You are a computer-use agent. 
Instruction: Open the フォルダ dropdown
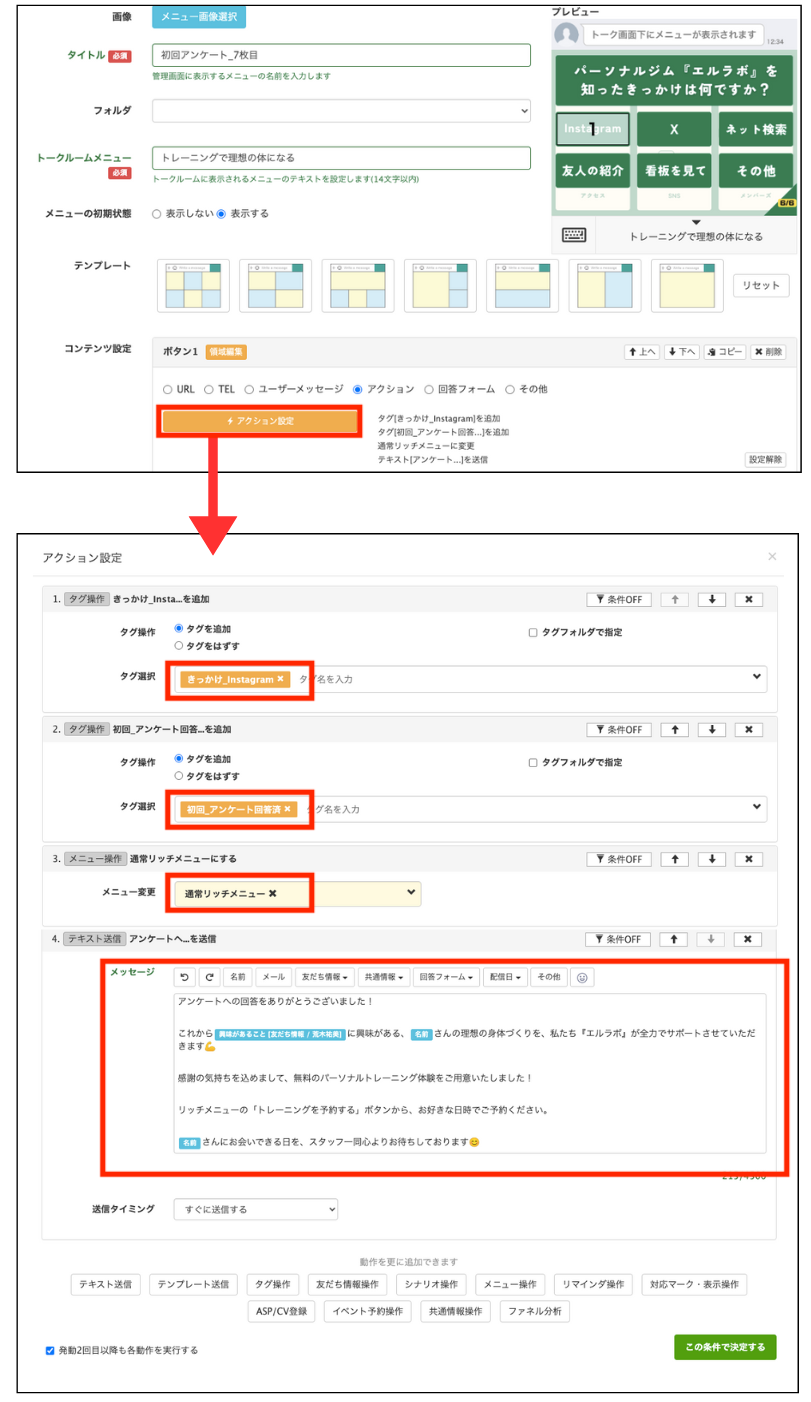(341, 111)
